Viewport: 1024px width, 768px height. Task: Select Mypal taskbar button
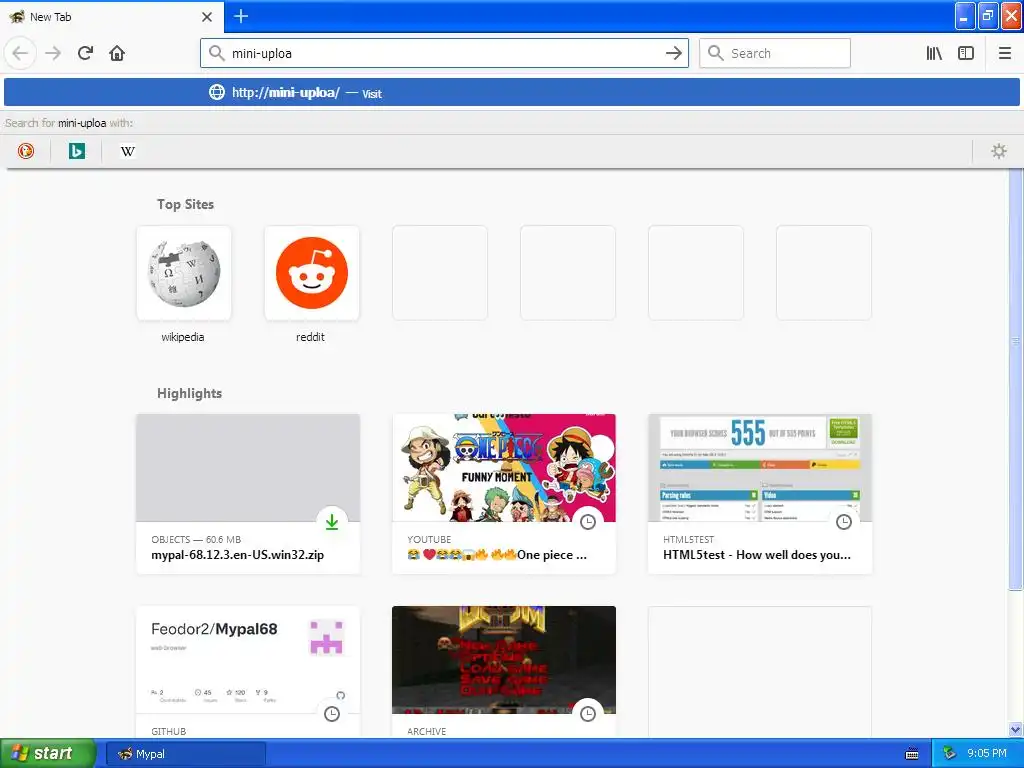(x=186, y=754)
